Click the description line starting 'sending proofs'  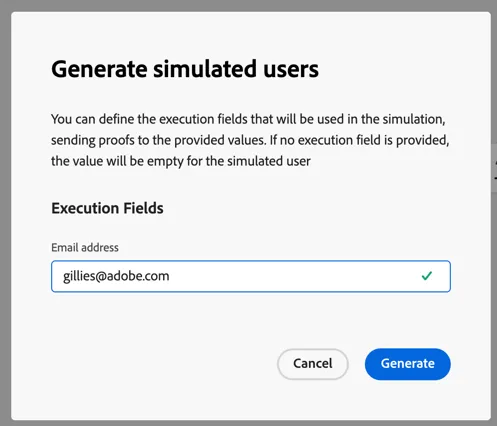click(x=250, y=140)
